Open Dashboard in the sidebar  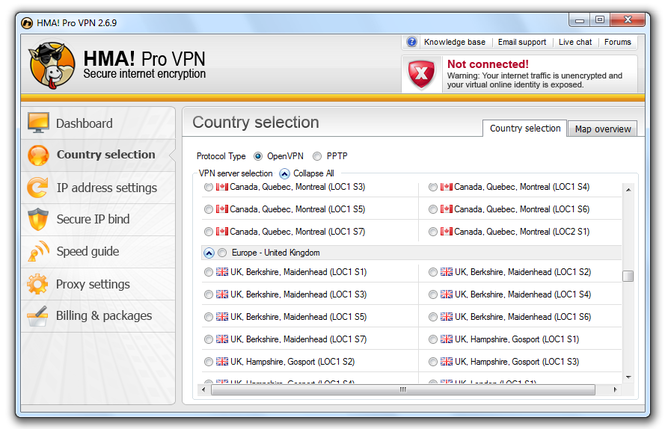(x=98, y=123)
